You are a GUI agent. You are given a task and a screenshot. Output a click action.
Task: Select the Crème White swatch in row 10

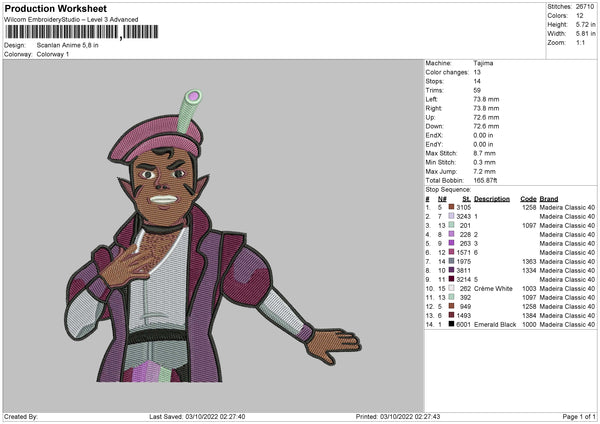451,288
